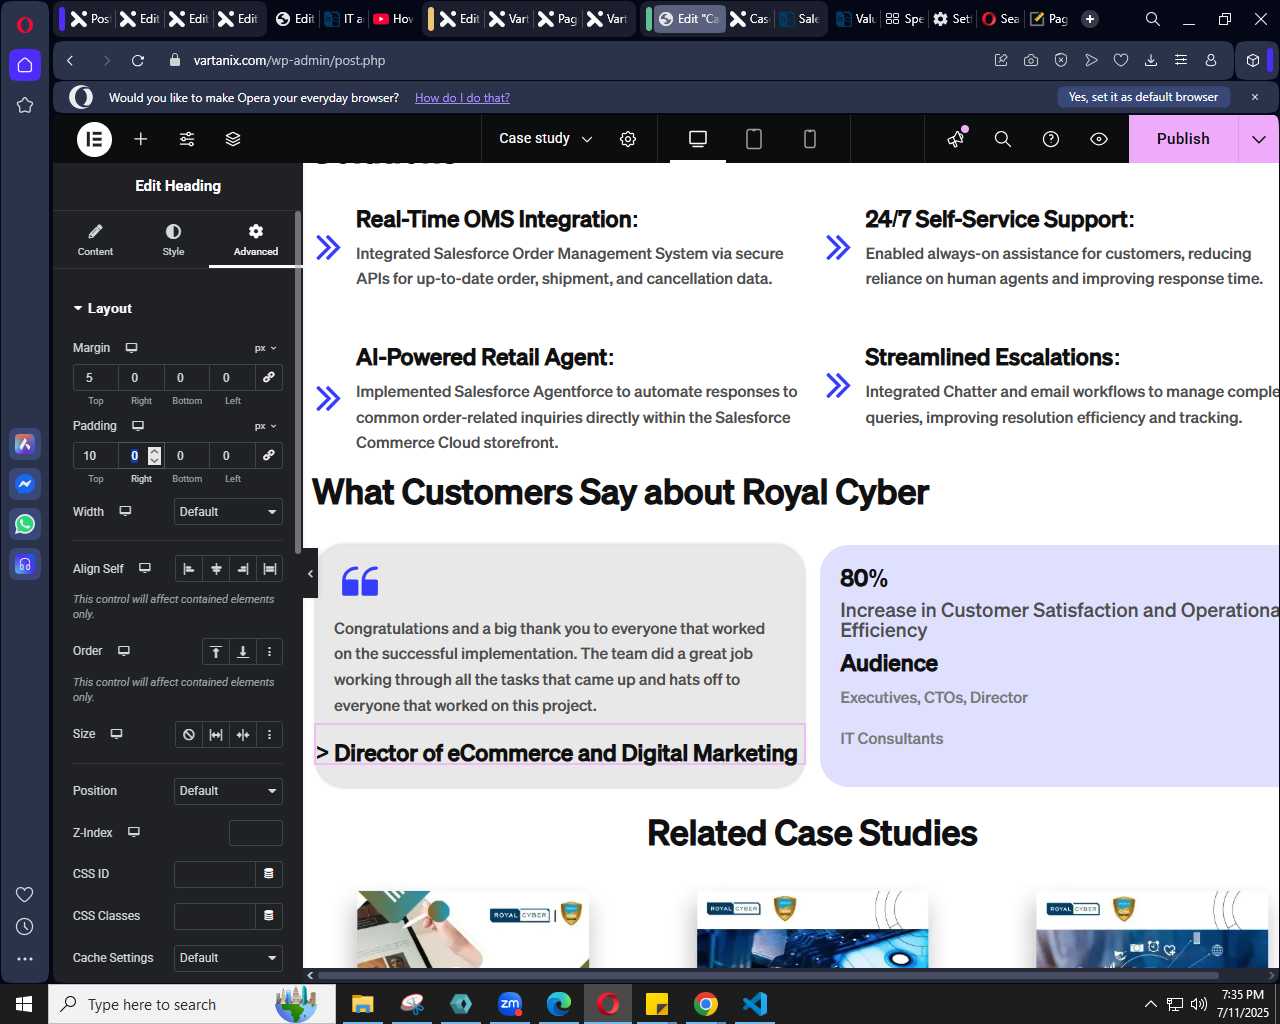This screenshot has height=1024, width=1280.
Task: Set Size to Shrink
Action: (243, 735)
